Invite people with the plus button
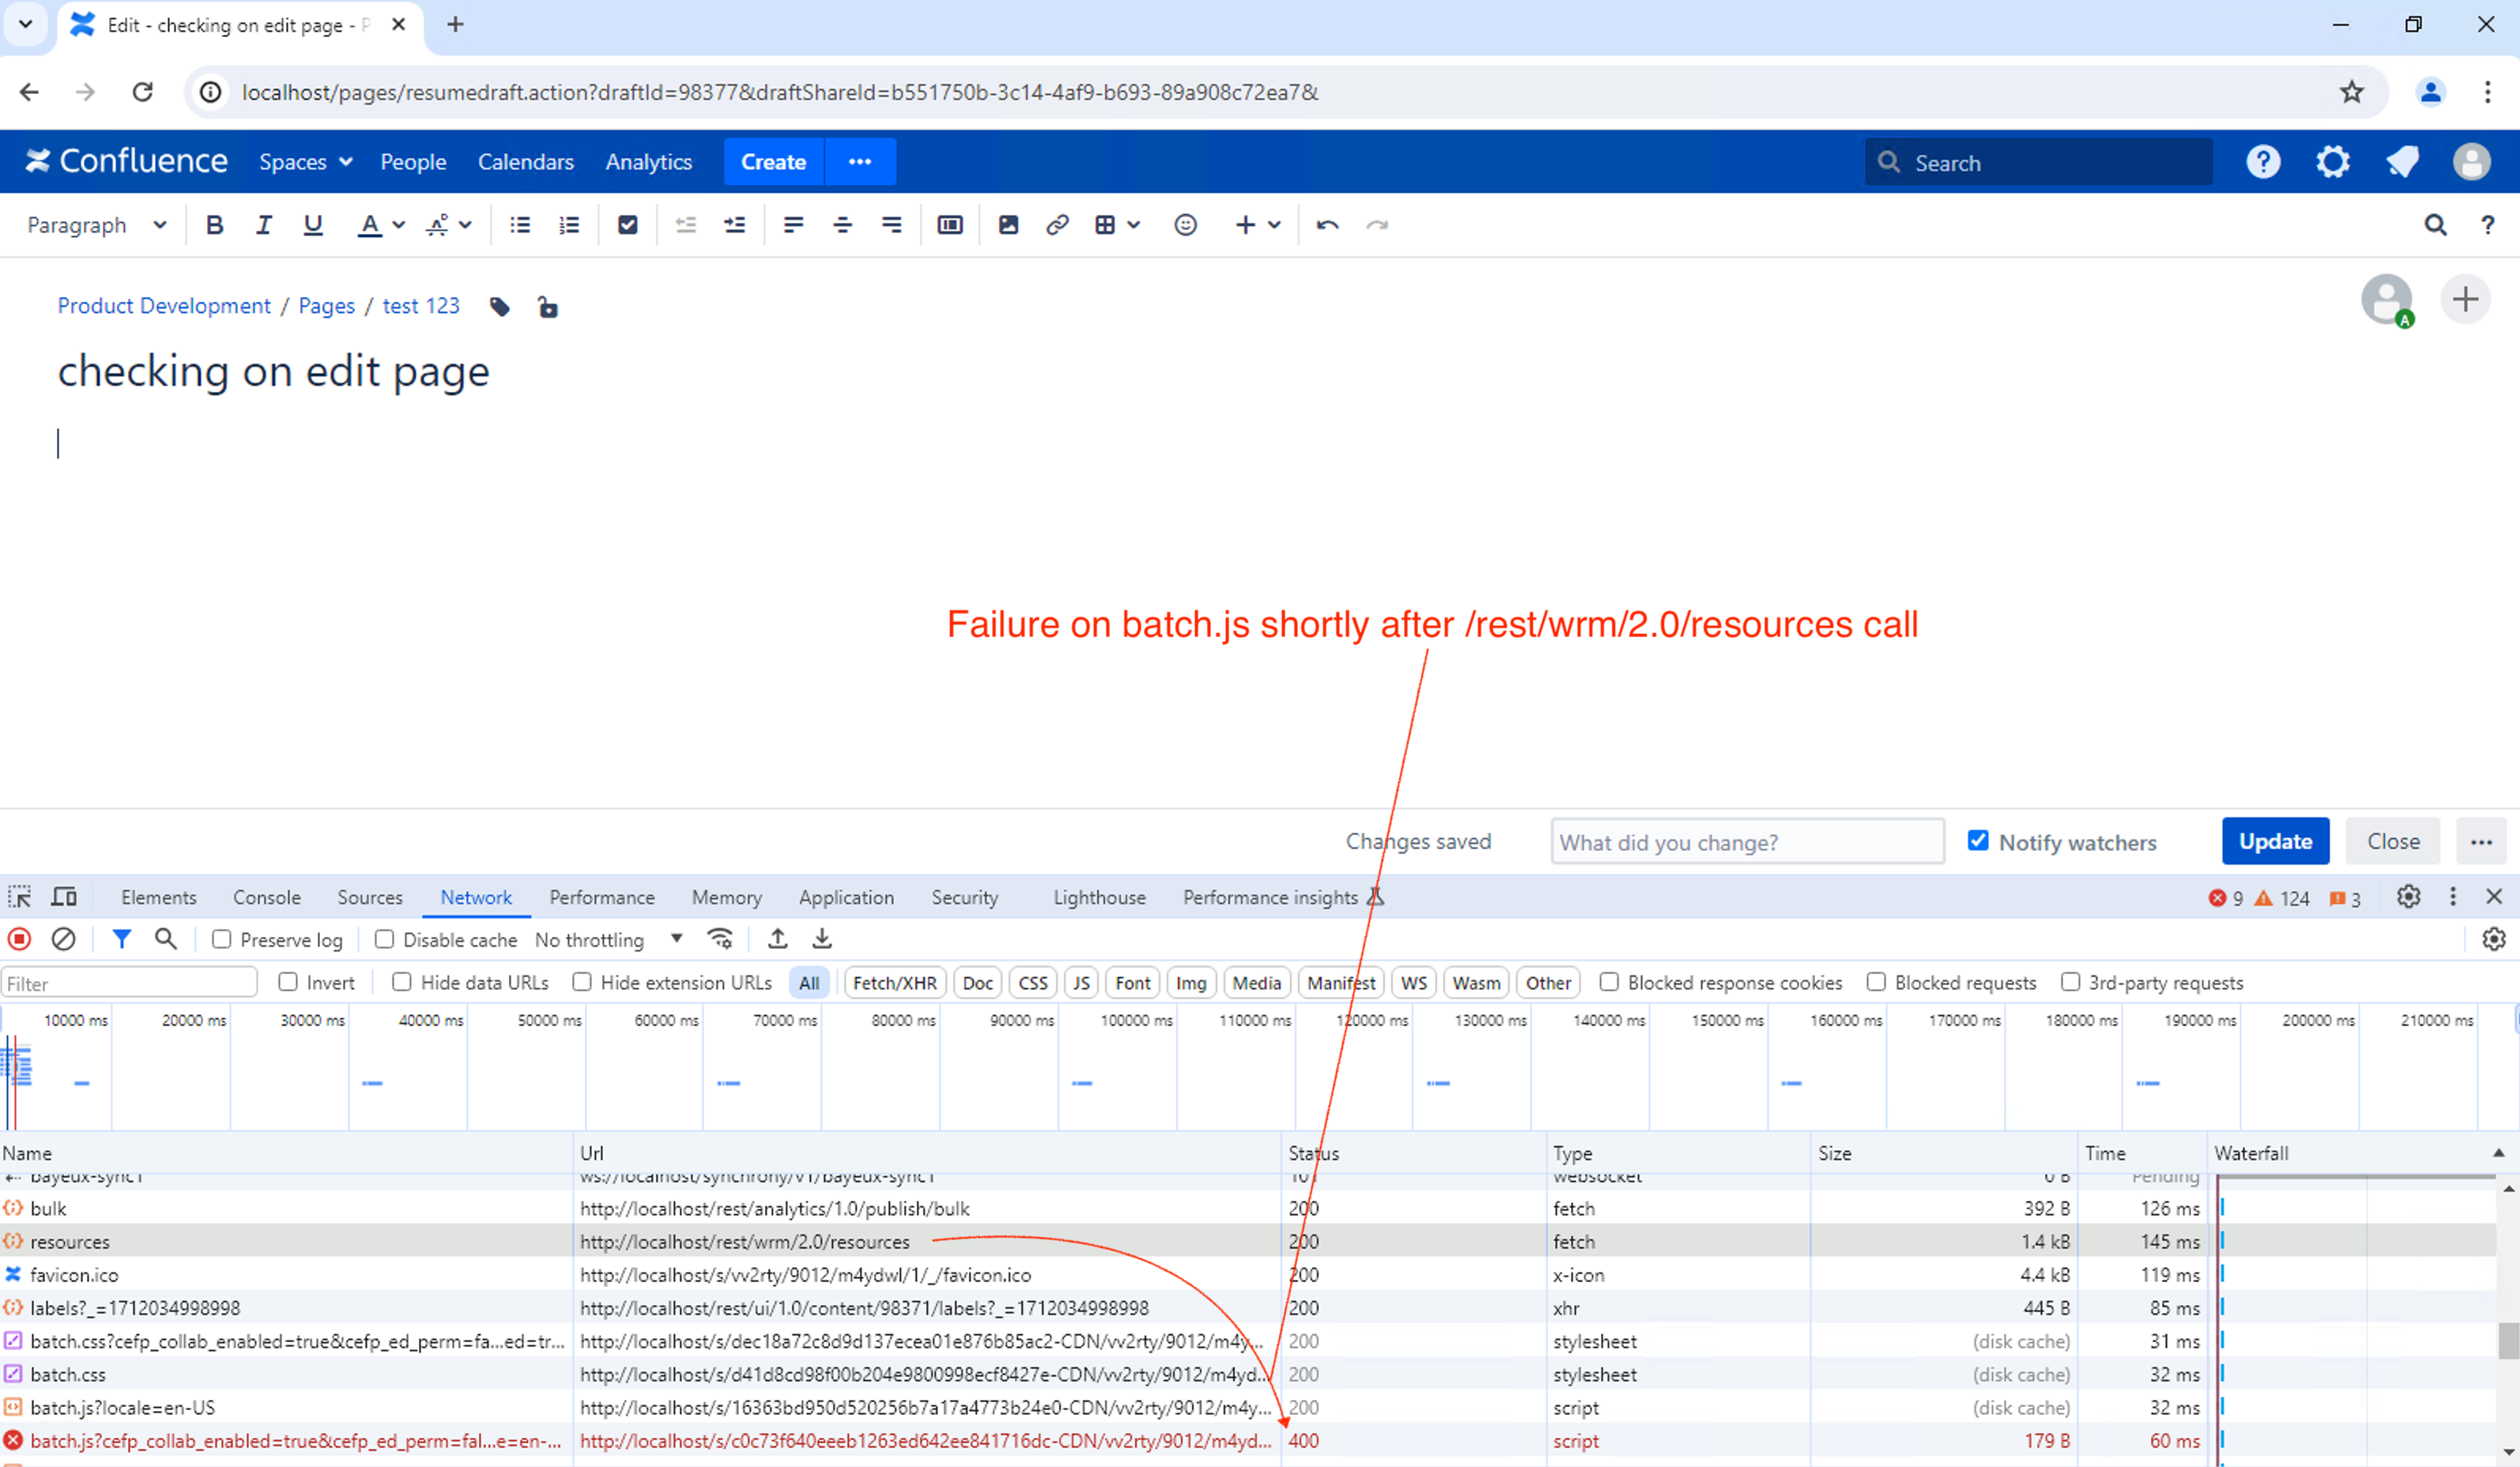 pyautogui.click(x=2466, y=300)
